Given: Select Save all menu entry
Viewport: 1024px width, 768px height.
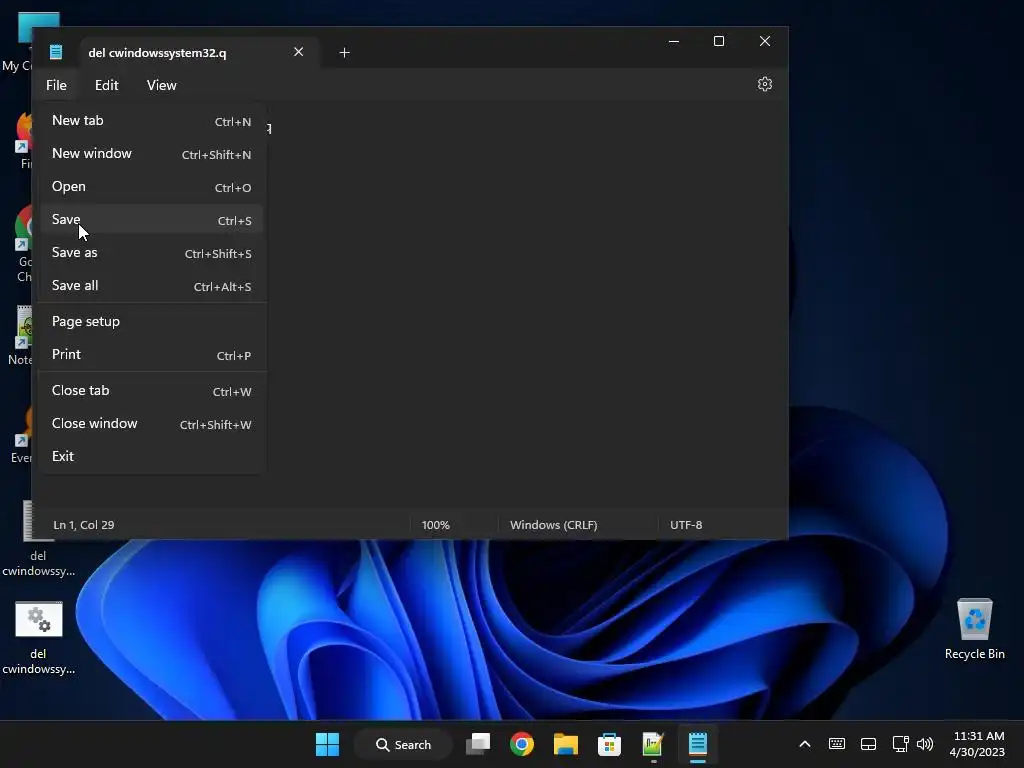Looking at the screenshot, I should (x=152, y=286).
